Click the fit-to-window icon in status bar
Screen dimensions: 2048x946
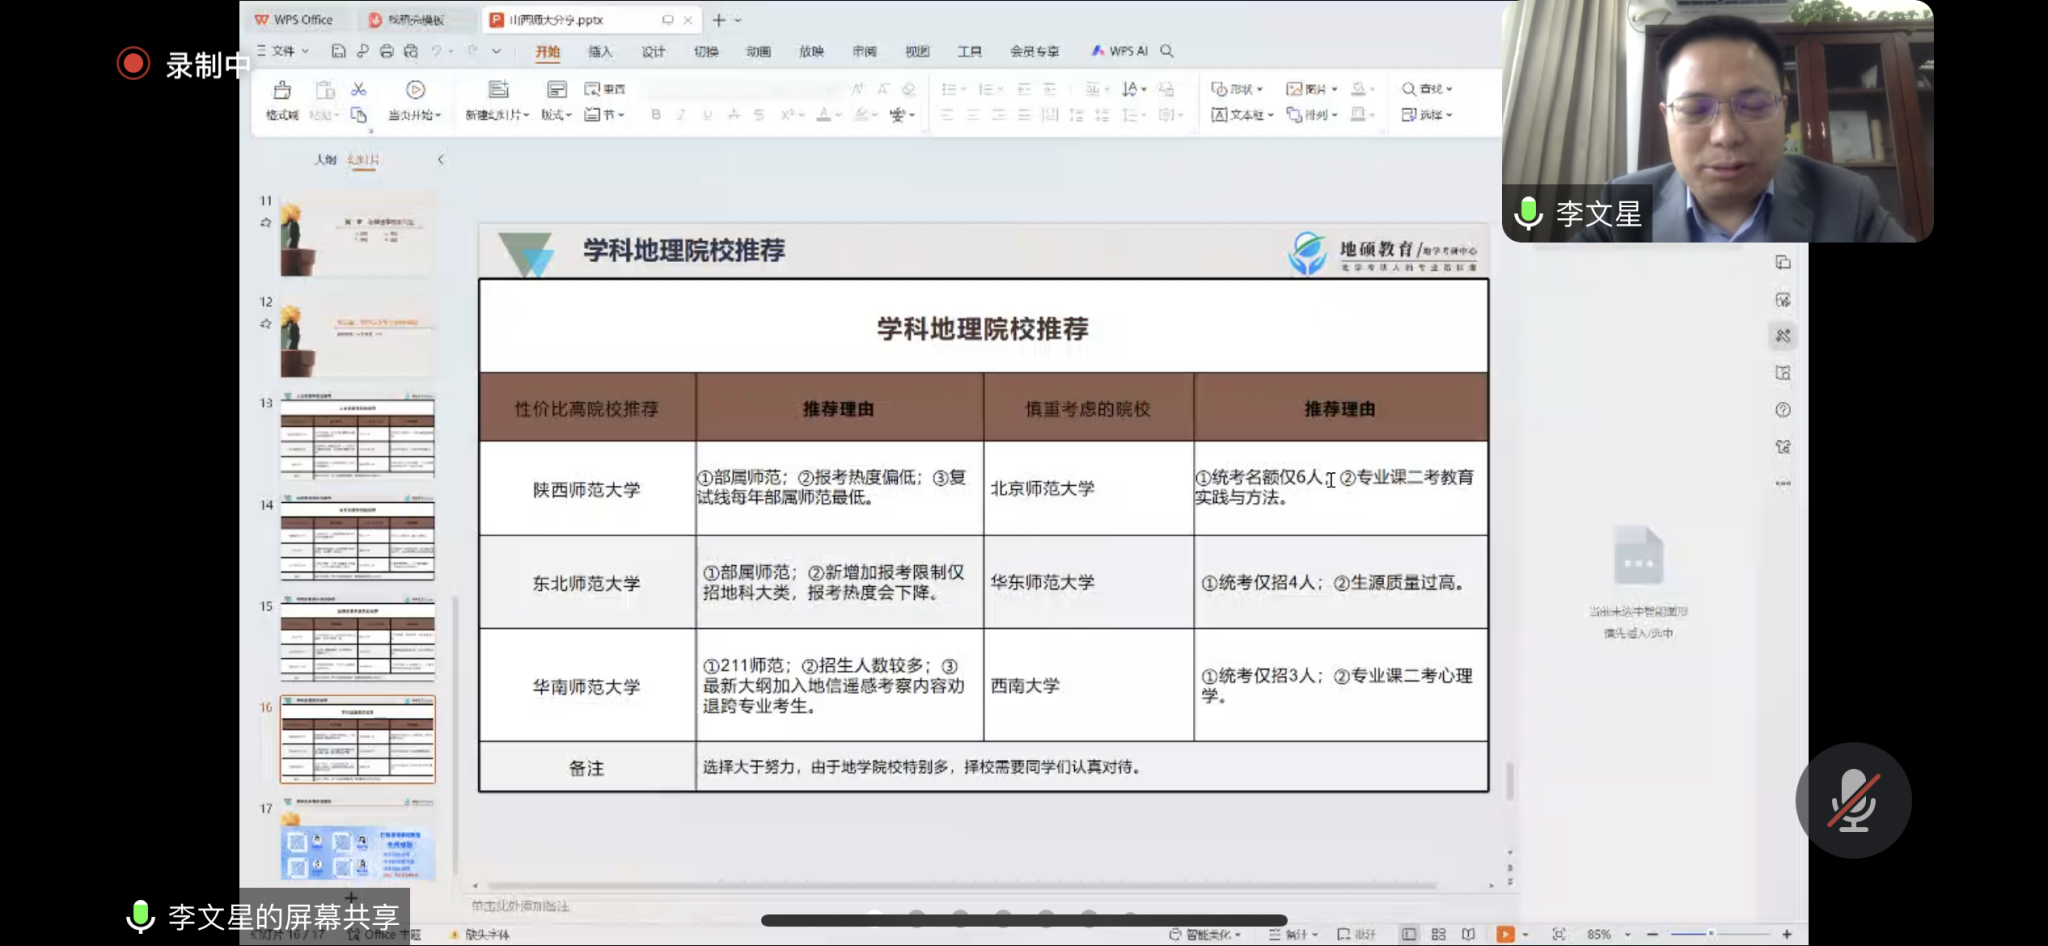tap(1558, 934)
